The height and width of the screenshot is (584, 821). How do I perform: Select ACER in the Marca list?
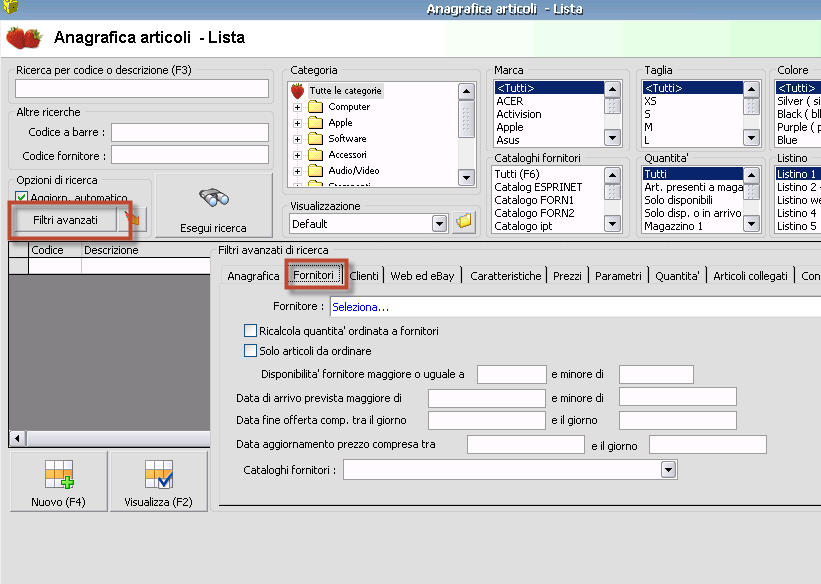click(x=549, y=101)
